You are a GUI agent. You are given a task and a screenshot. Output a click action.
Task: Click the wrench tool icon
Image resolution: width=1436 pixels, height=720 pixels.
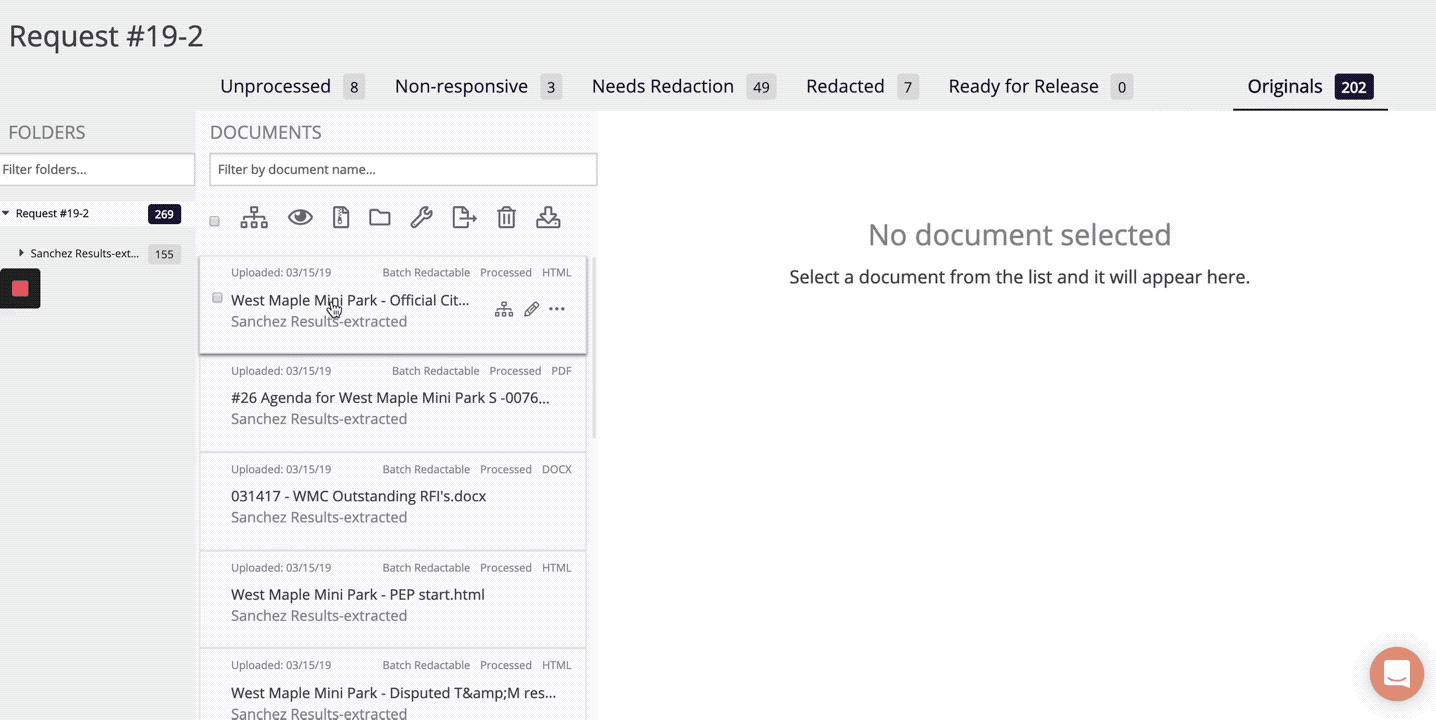(421, 218)
